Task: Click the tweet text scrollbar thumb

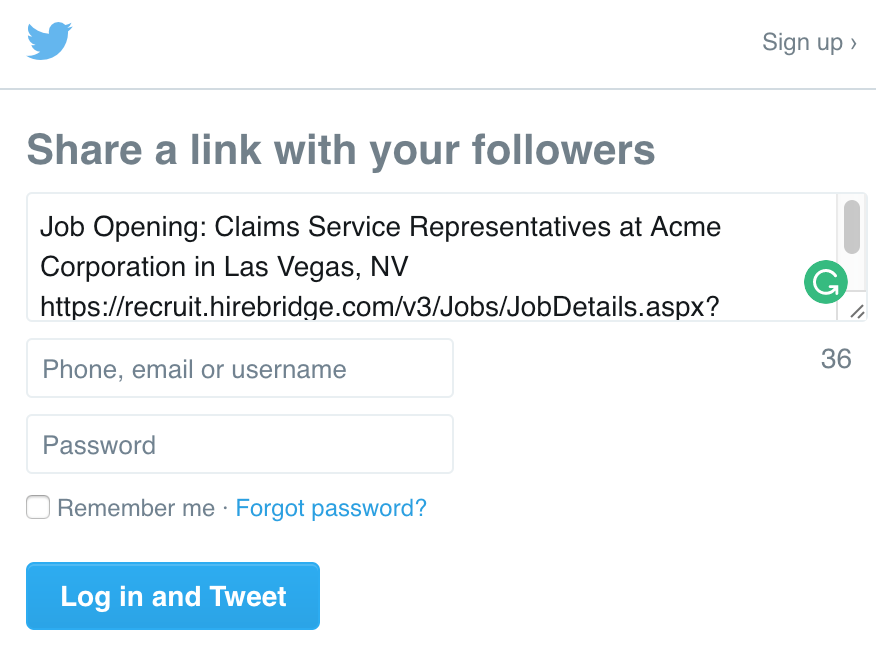Action: [x=852, y=226]
